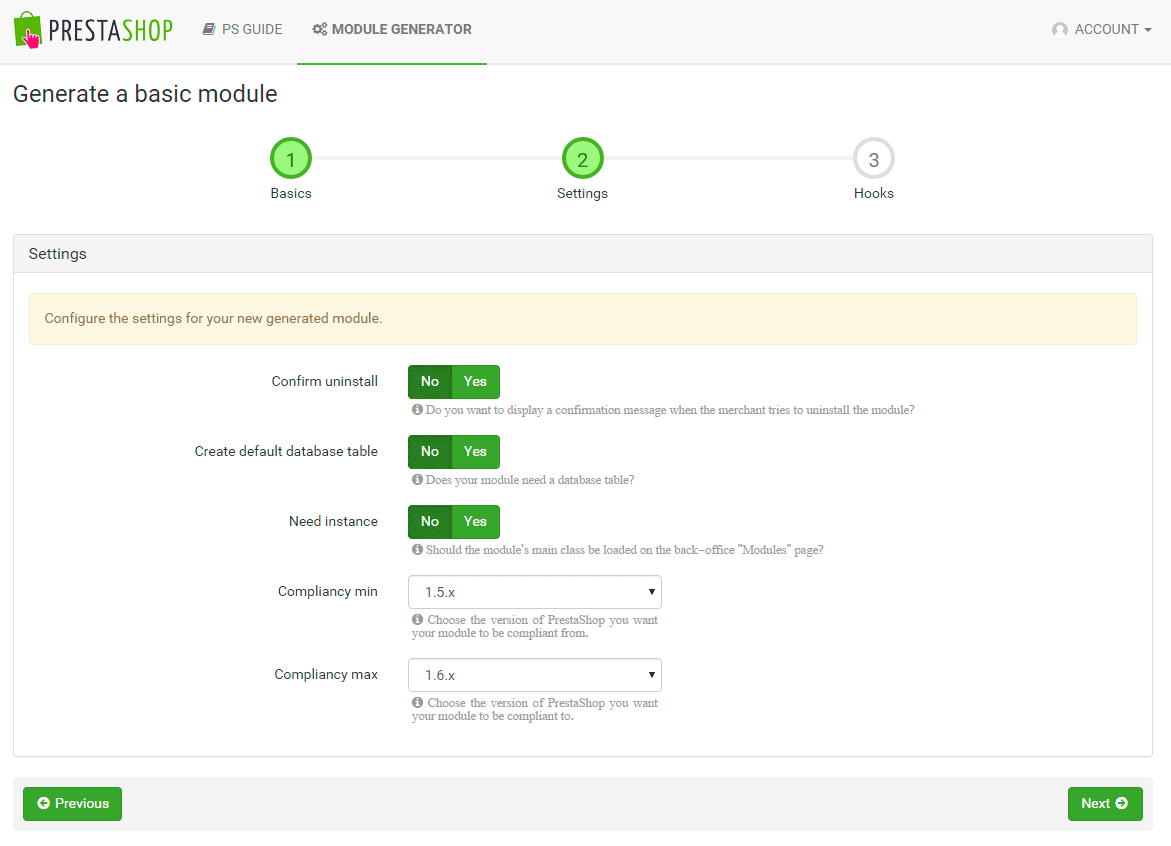Go to step 3 Hooks circle
This screenshot has height=846, width=1171.
[874, 158]
